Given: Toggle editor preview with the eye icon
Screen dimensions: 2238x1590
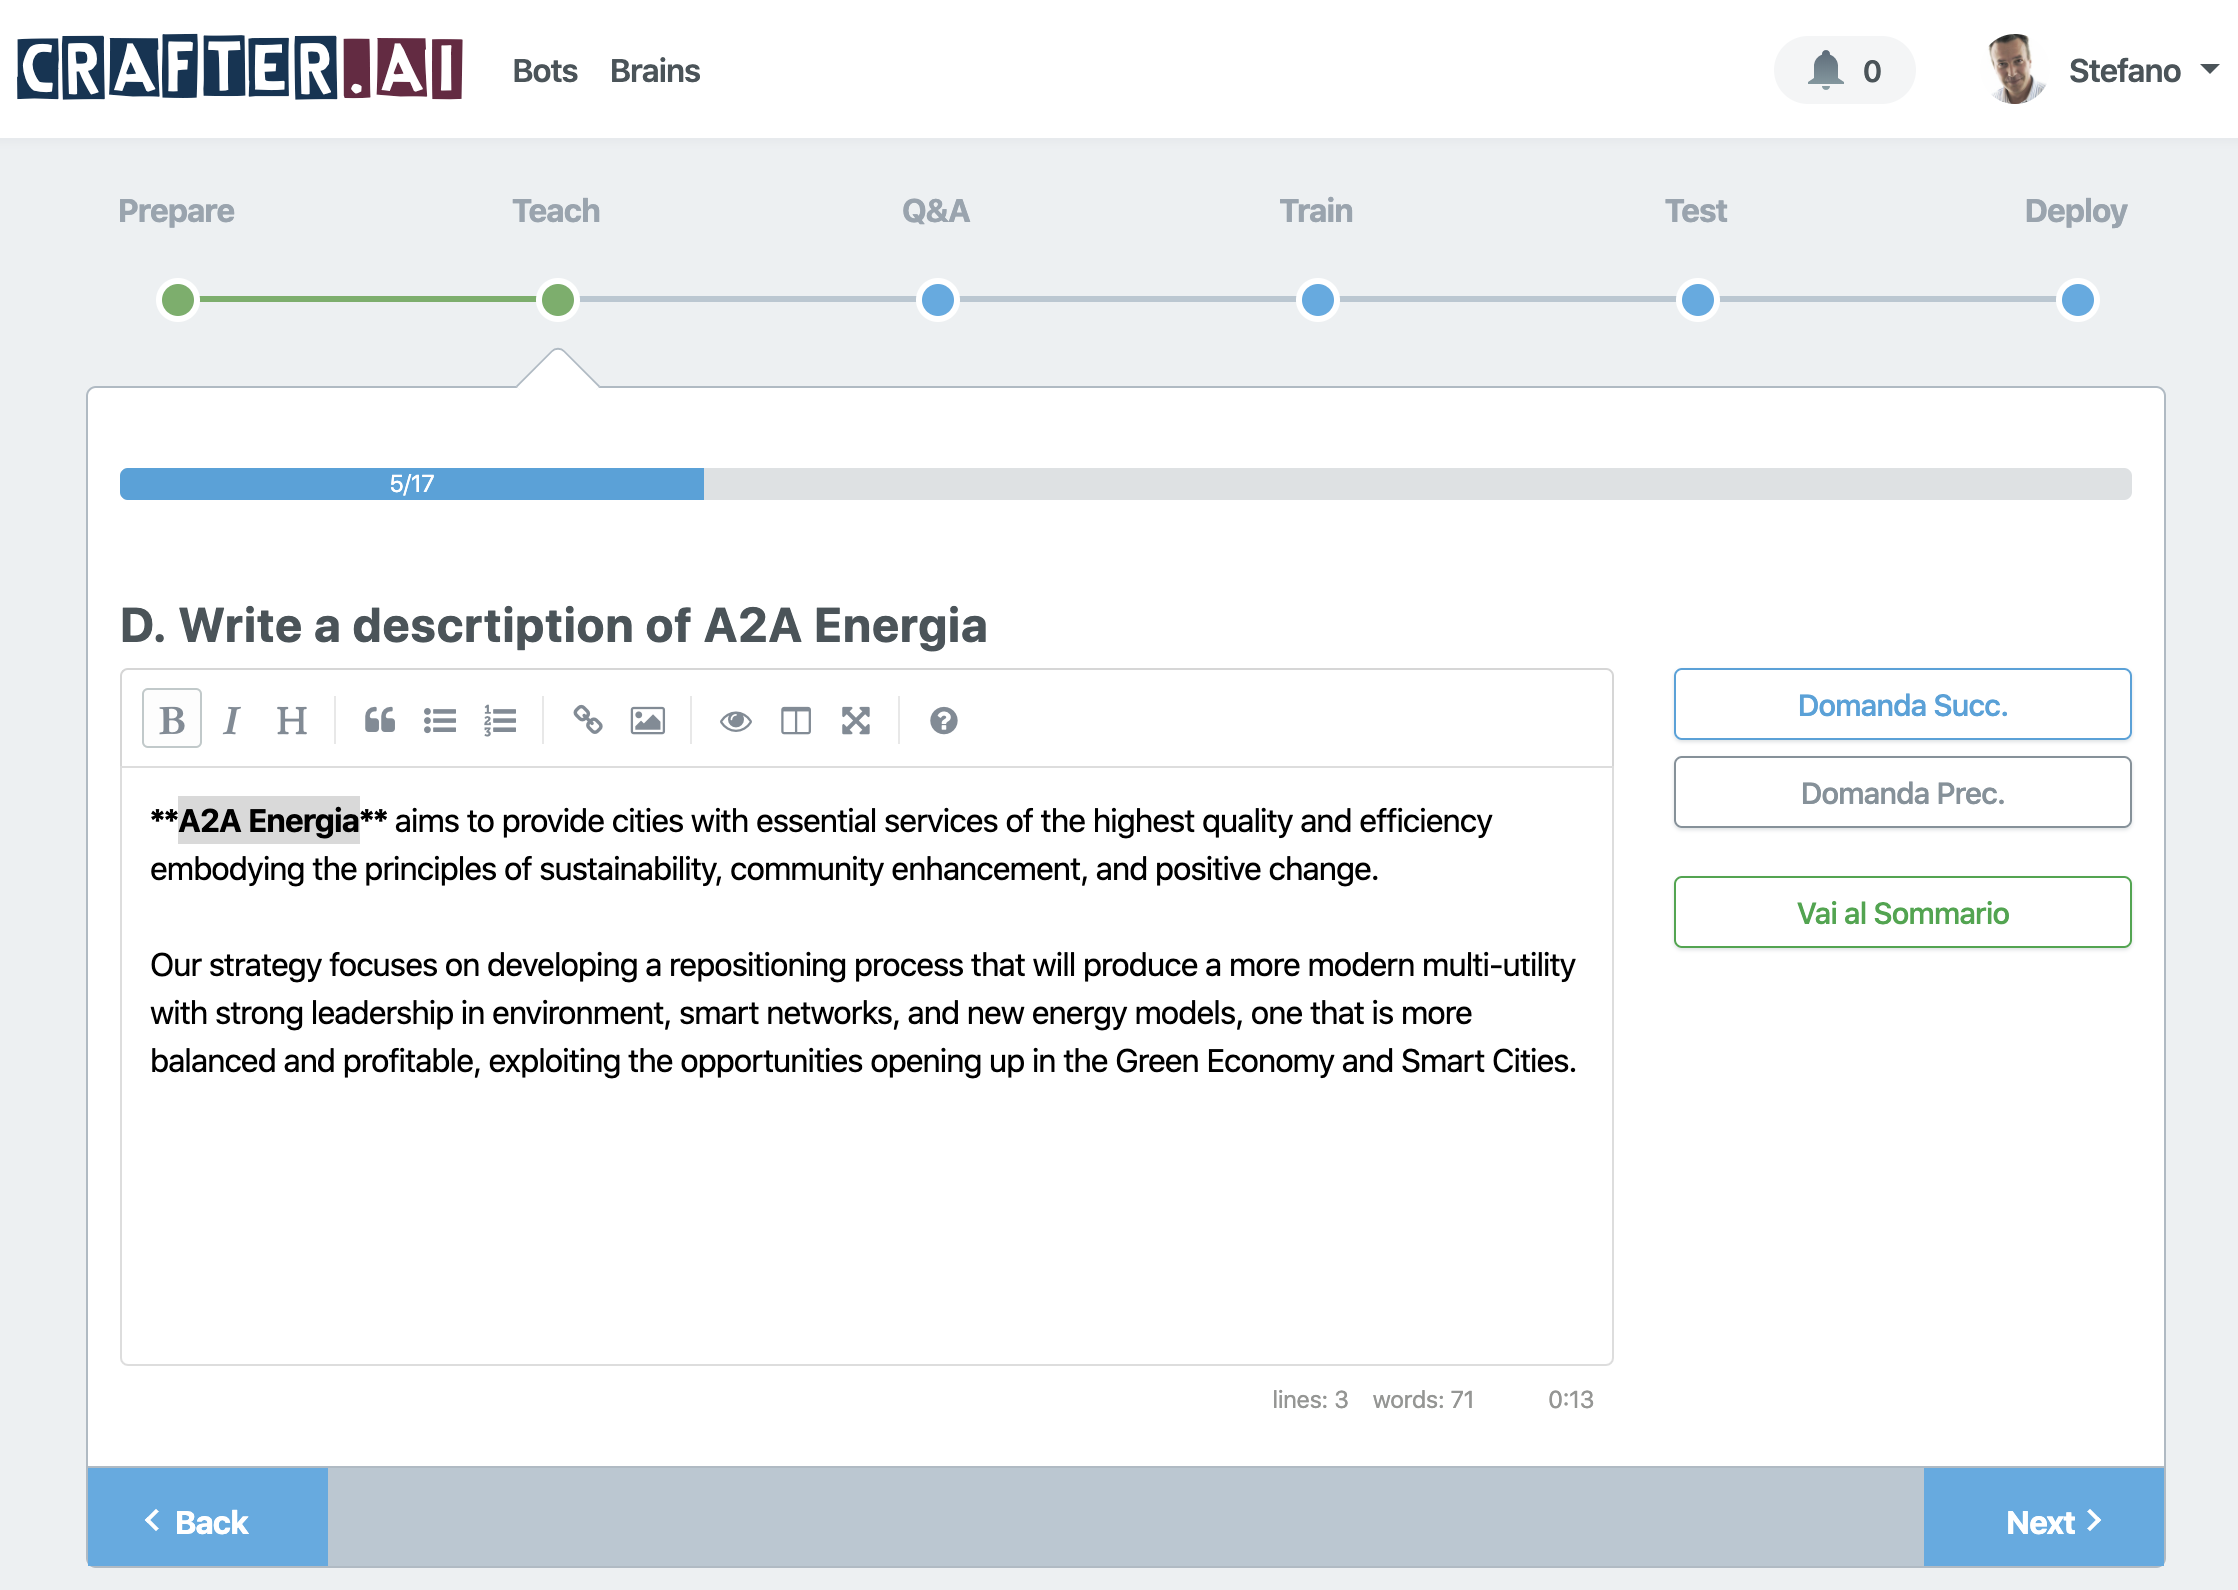Looking at the screenshot, I should [736, 719].
